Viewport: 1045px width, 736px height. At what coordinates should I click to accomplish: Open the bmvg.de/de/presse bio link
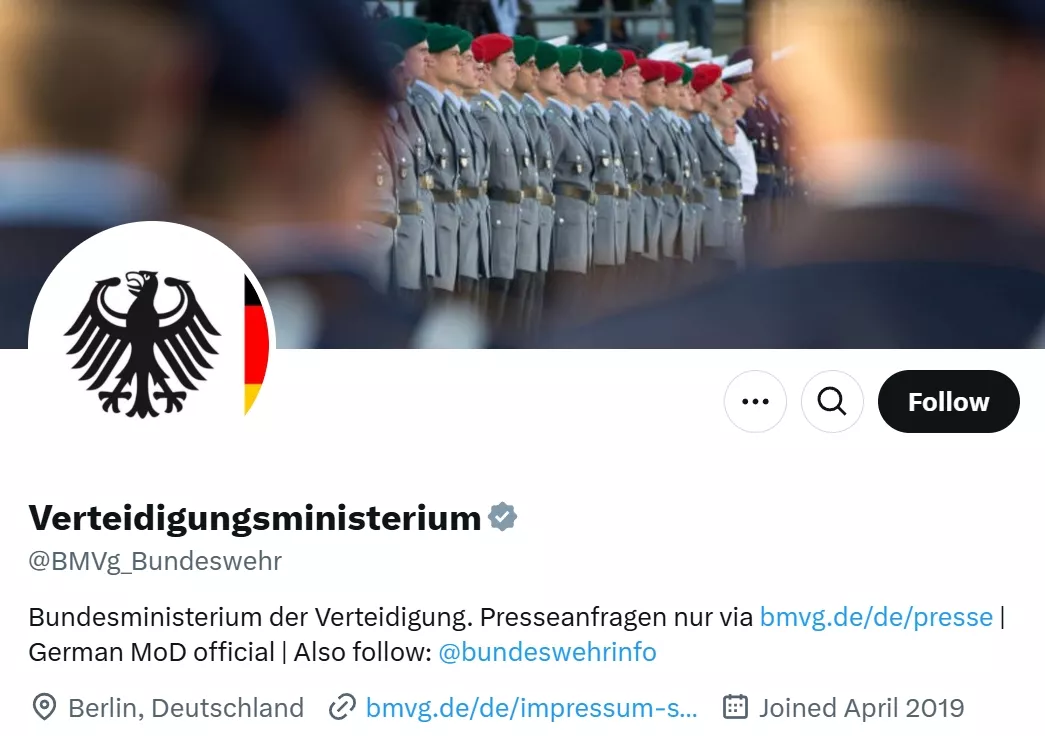pyautogui.click(x=876, y=617)
